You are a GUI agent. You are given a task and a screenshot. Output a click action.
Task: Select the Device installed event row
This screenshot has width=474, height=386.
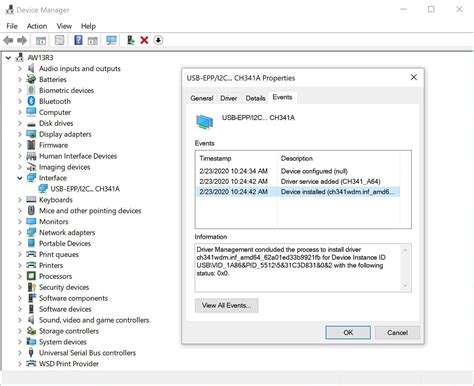(298, 192)
